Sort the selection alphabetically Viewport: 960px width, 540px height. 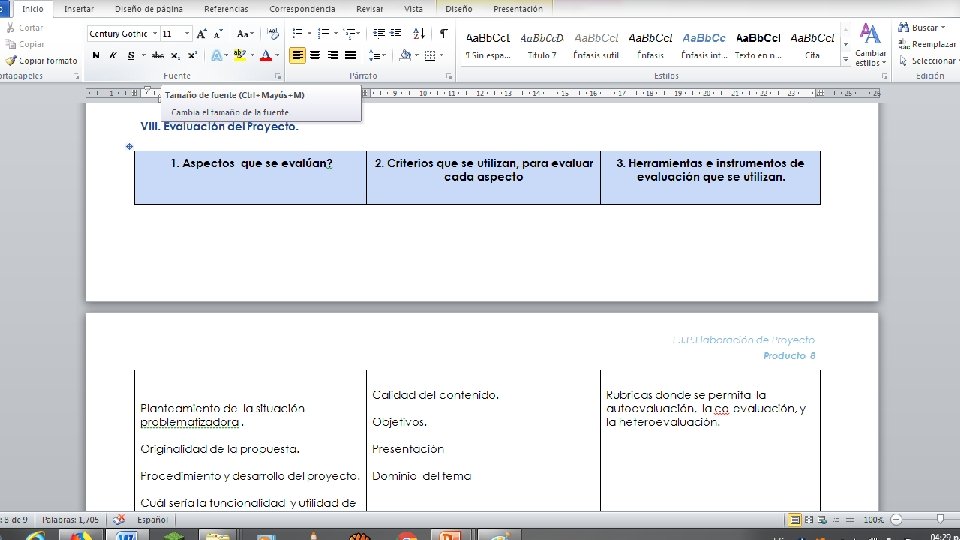419,33
